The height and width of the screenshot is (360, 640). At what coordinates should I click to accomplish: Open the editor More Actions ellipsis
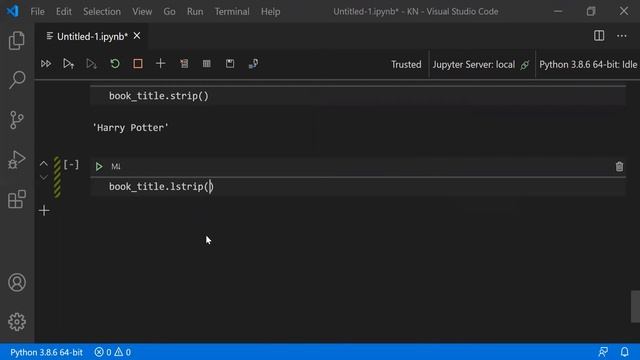click(x=622, y=36)
